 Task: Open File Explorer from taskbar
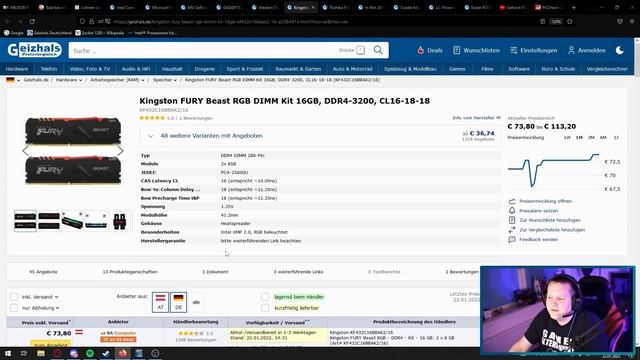(x=41, y=353)
